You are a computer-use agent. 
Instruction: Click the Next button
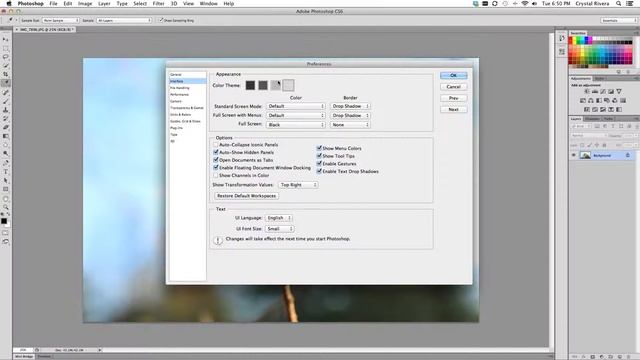(453, 110)
